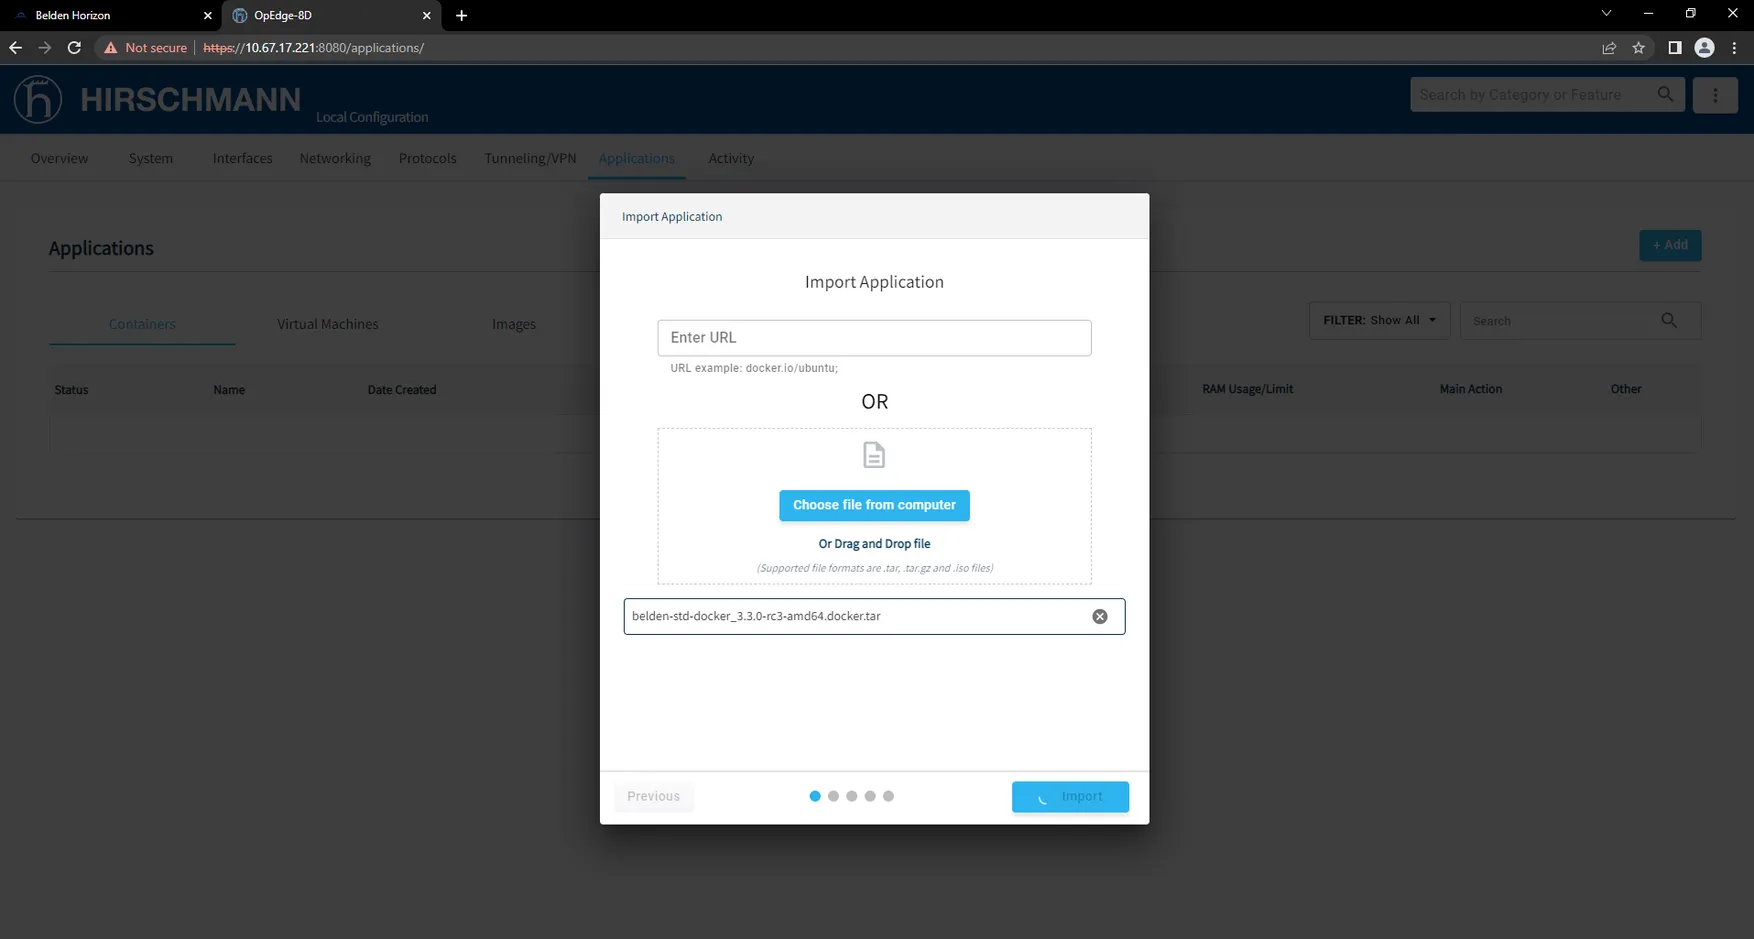Click Choose file from computer button
The width and height of the screenshot is (1754, 939).
pos(874,505)
